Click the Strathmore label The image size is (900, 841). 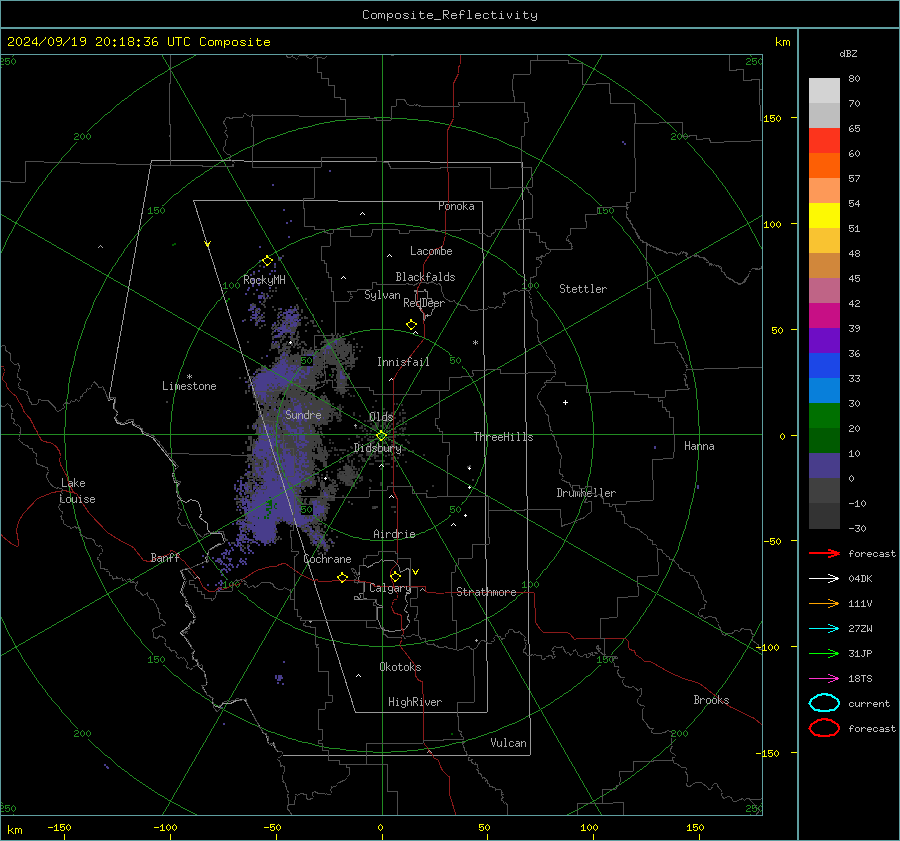pos(486,592)
